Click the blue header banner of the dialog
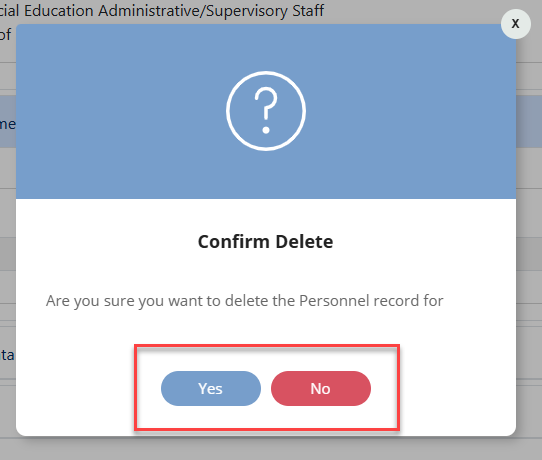This screenshot has height=460, width=542. (266, 111)
